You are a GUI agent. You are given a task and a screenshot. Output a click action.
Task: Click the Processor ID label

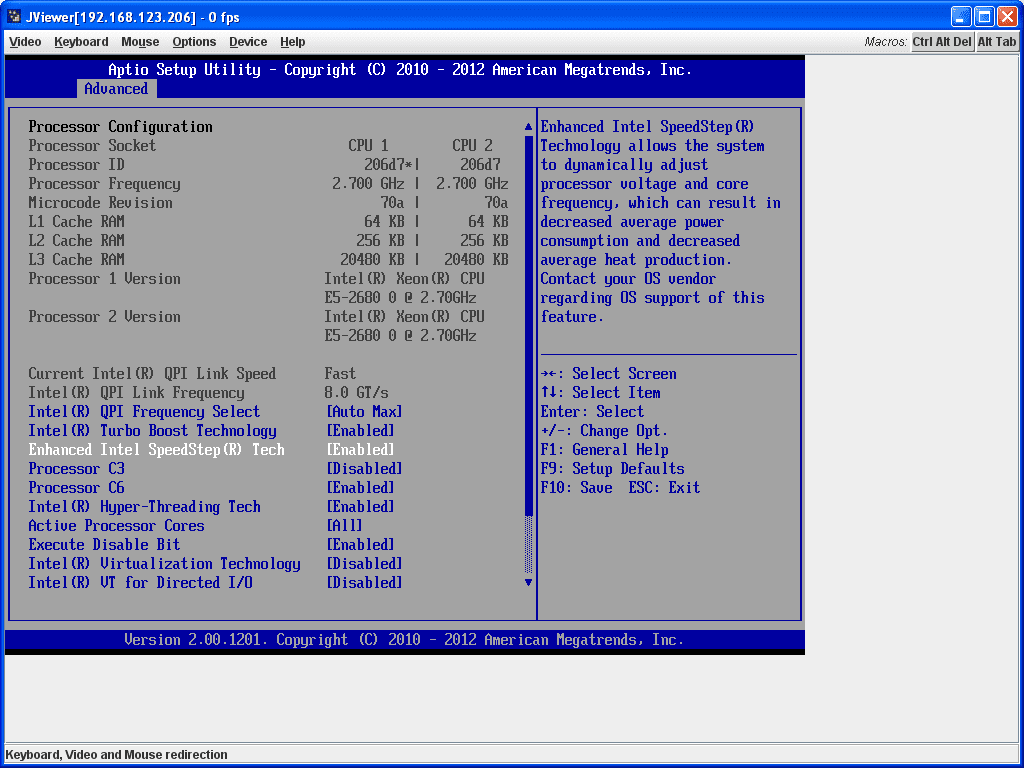[76, 165]
